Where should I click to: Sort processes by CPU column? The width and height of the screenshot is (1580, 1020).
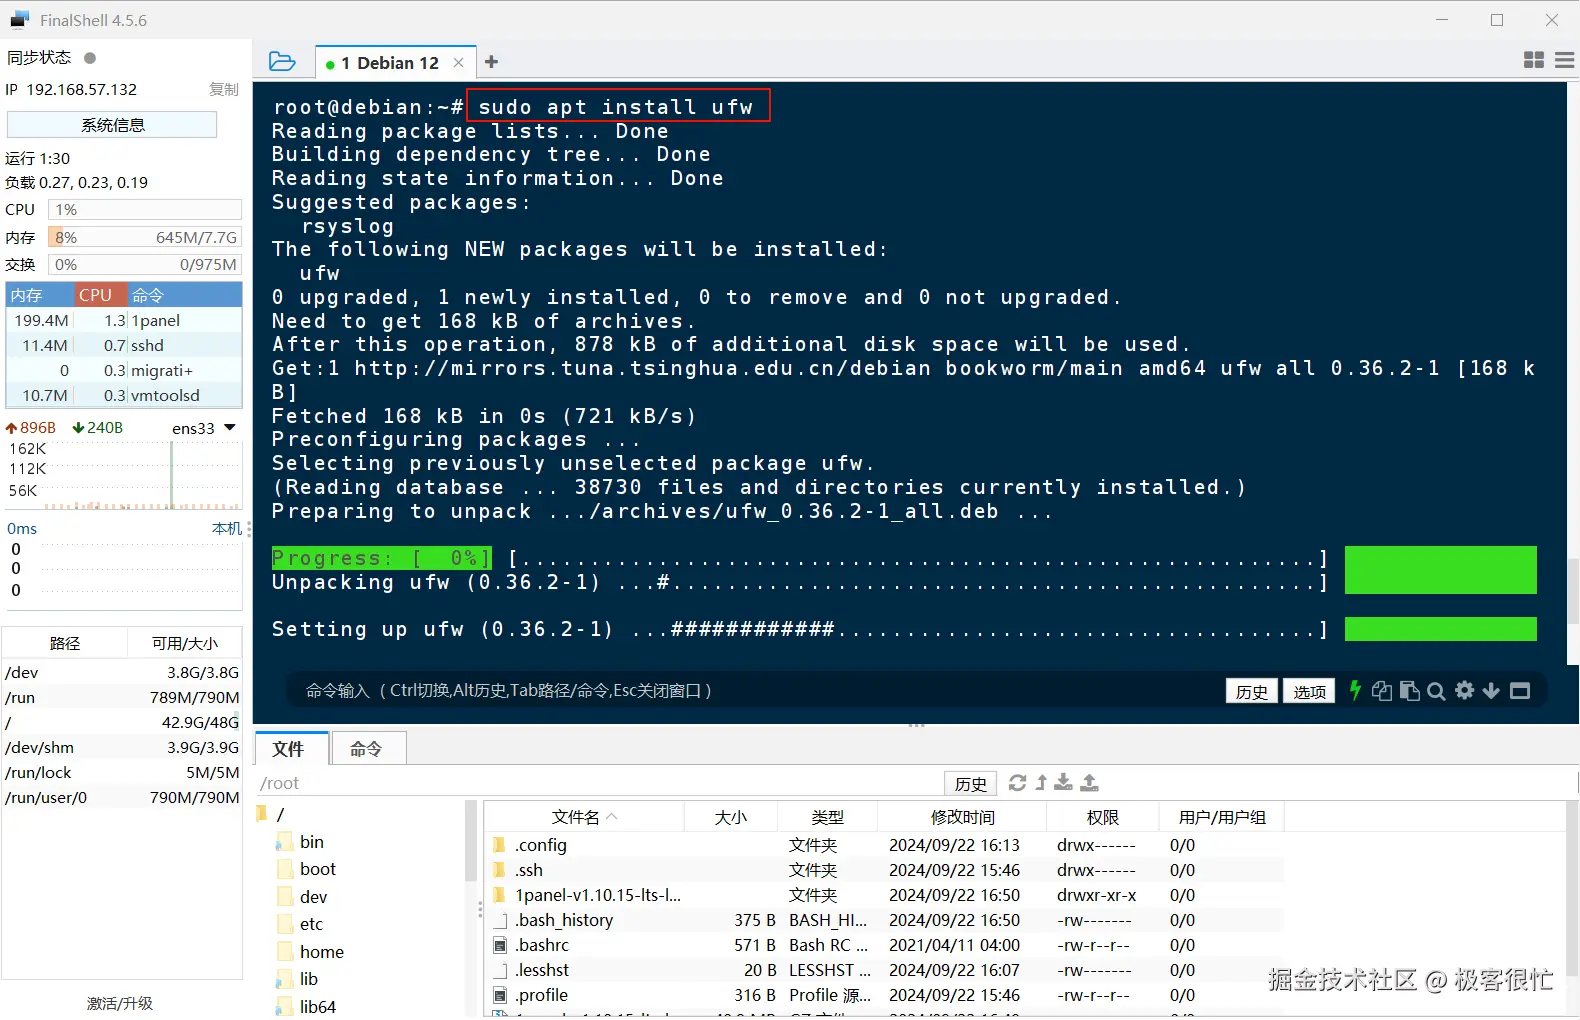[101, 295]
